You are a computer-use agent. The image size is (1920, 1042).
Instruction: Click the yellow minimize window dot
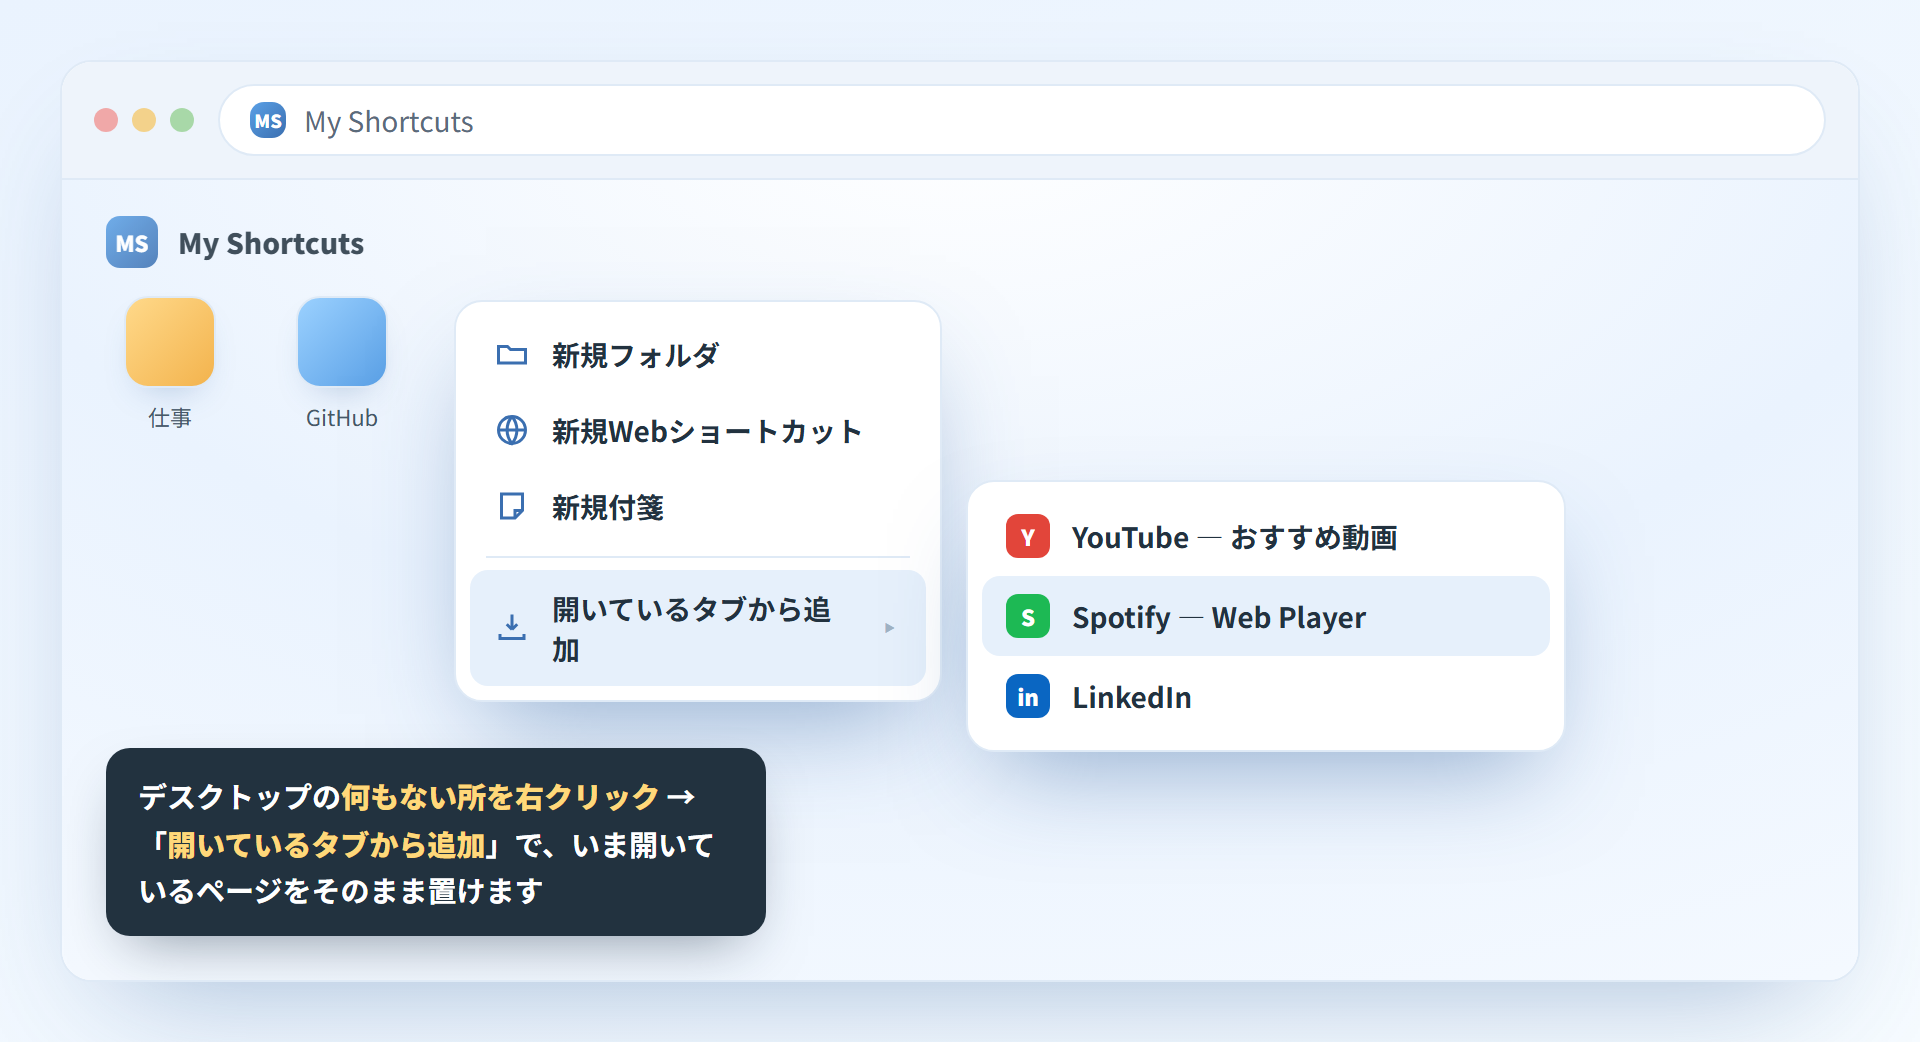[x=144, y=120]
